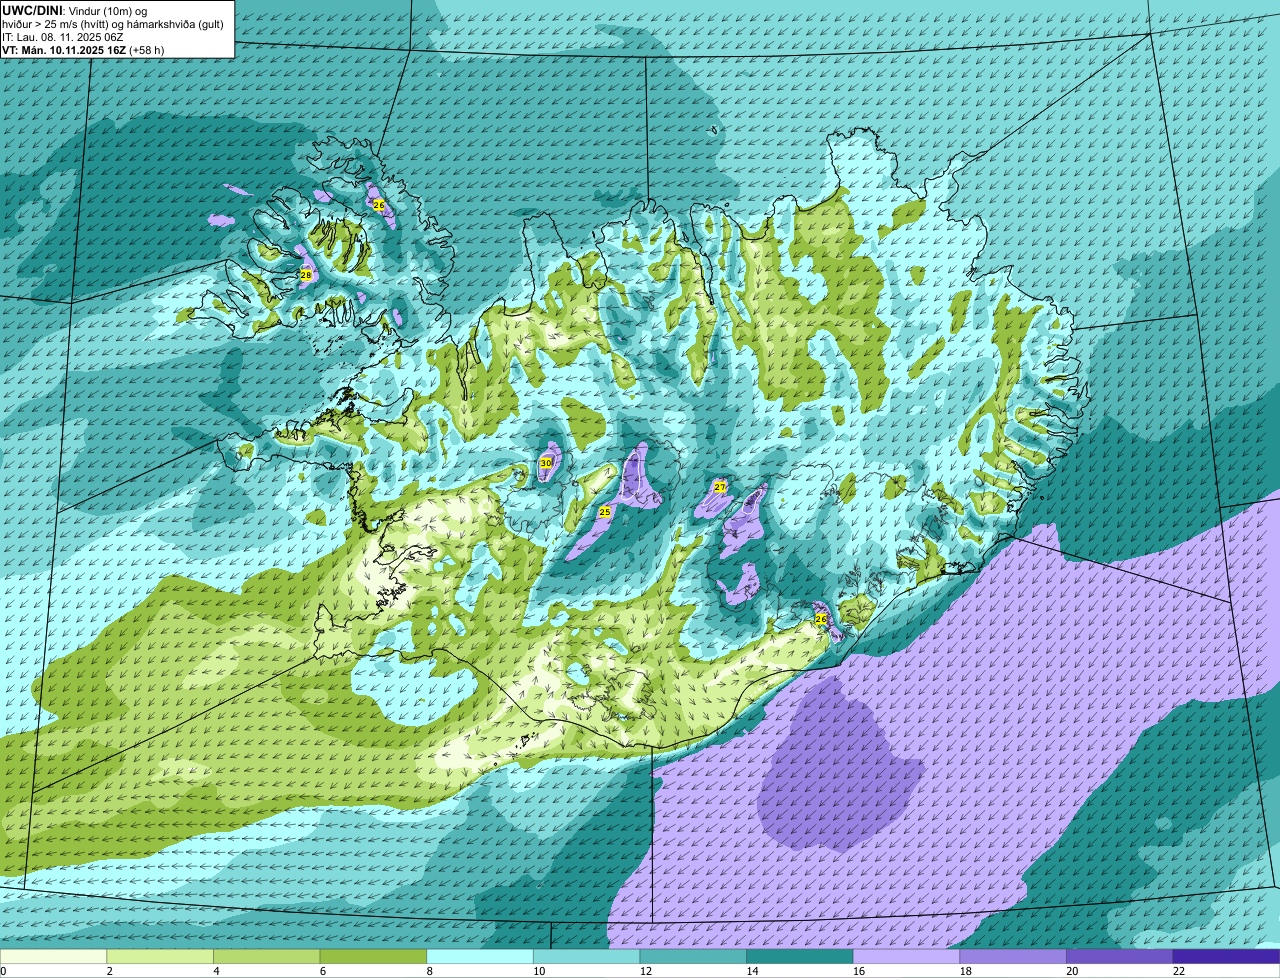Click the yellow gust label 25
The height and width of the screenshot is (978, 1280).
pyautogui.click(x=604, y=511)
